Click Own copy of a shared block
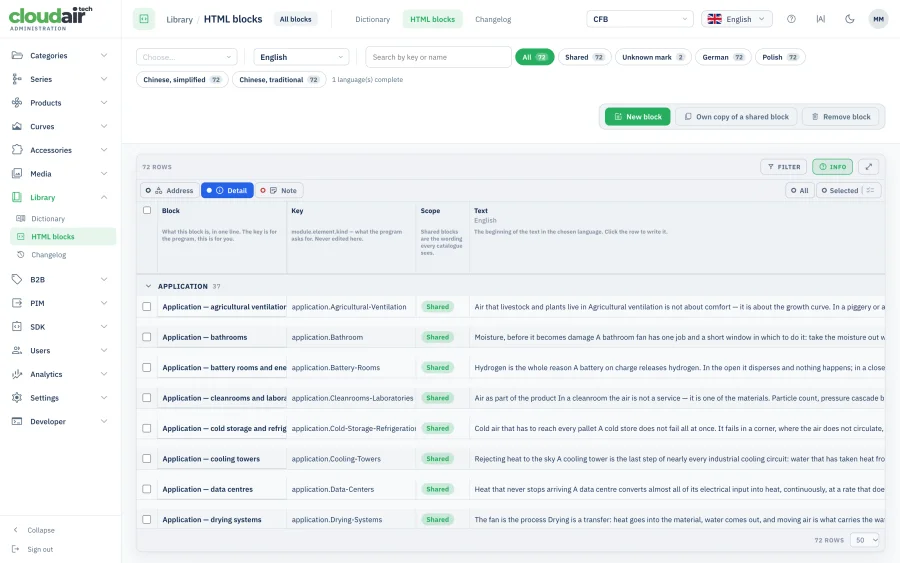This screenshot has height=563, width=900. pyautogui.click(x=736, y=117)
